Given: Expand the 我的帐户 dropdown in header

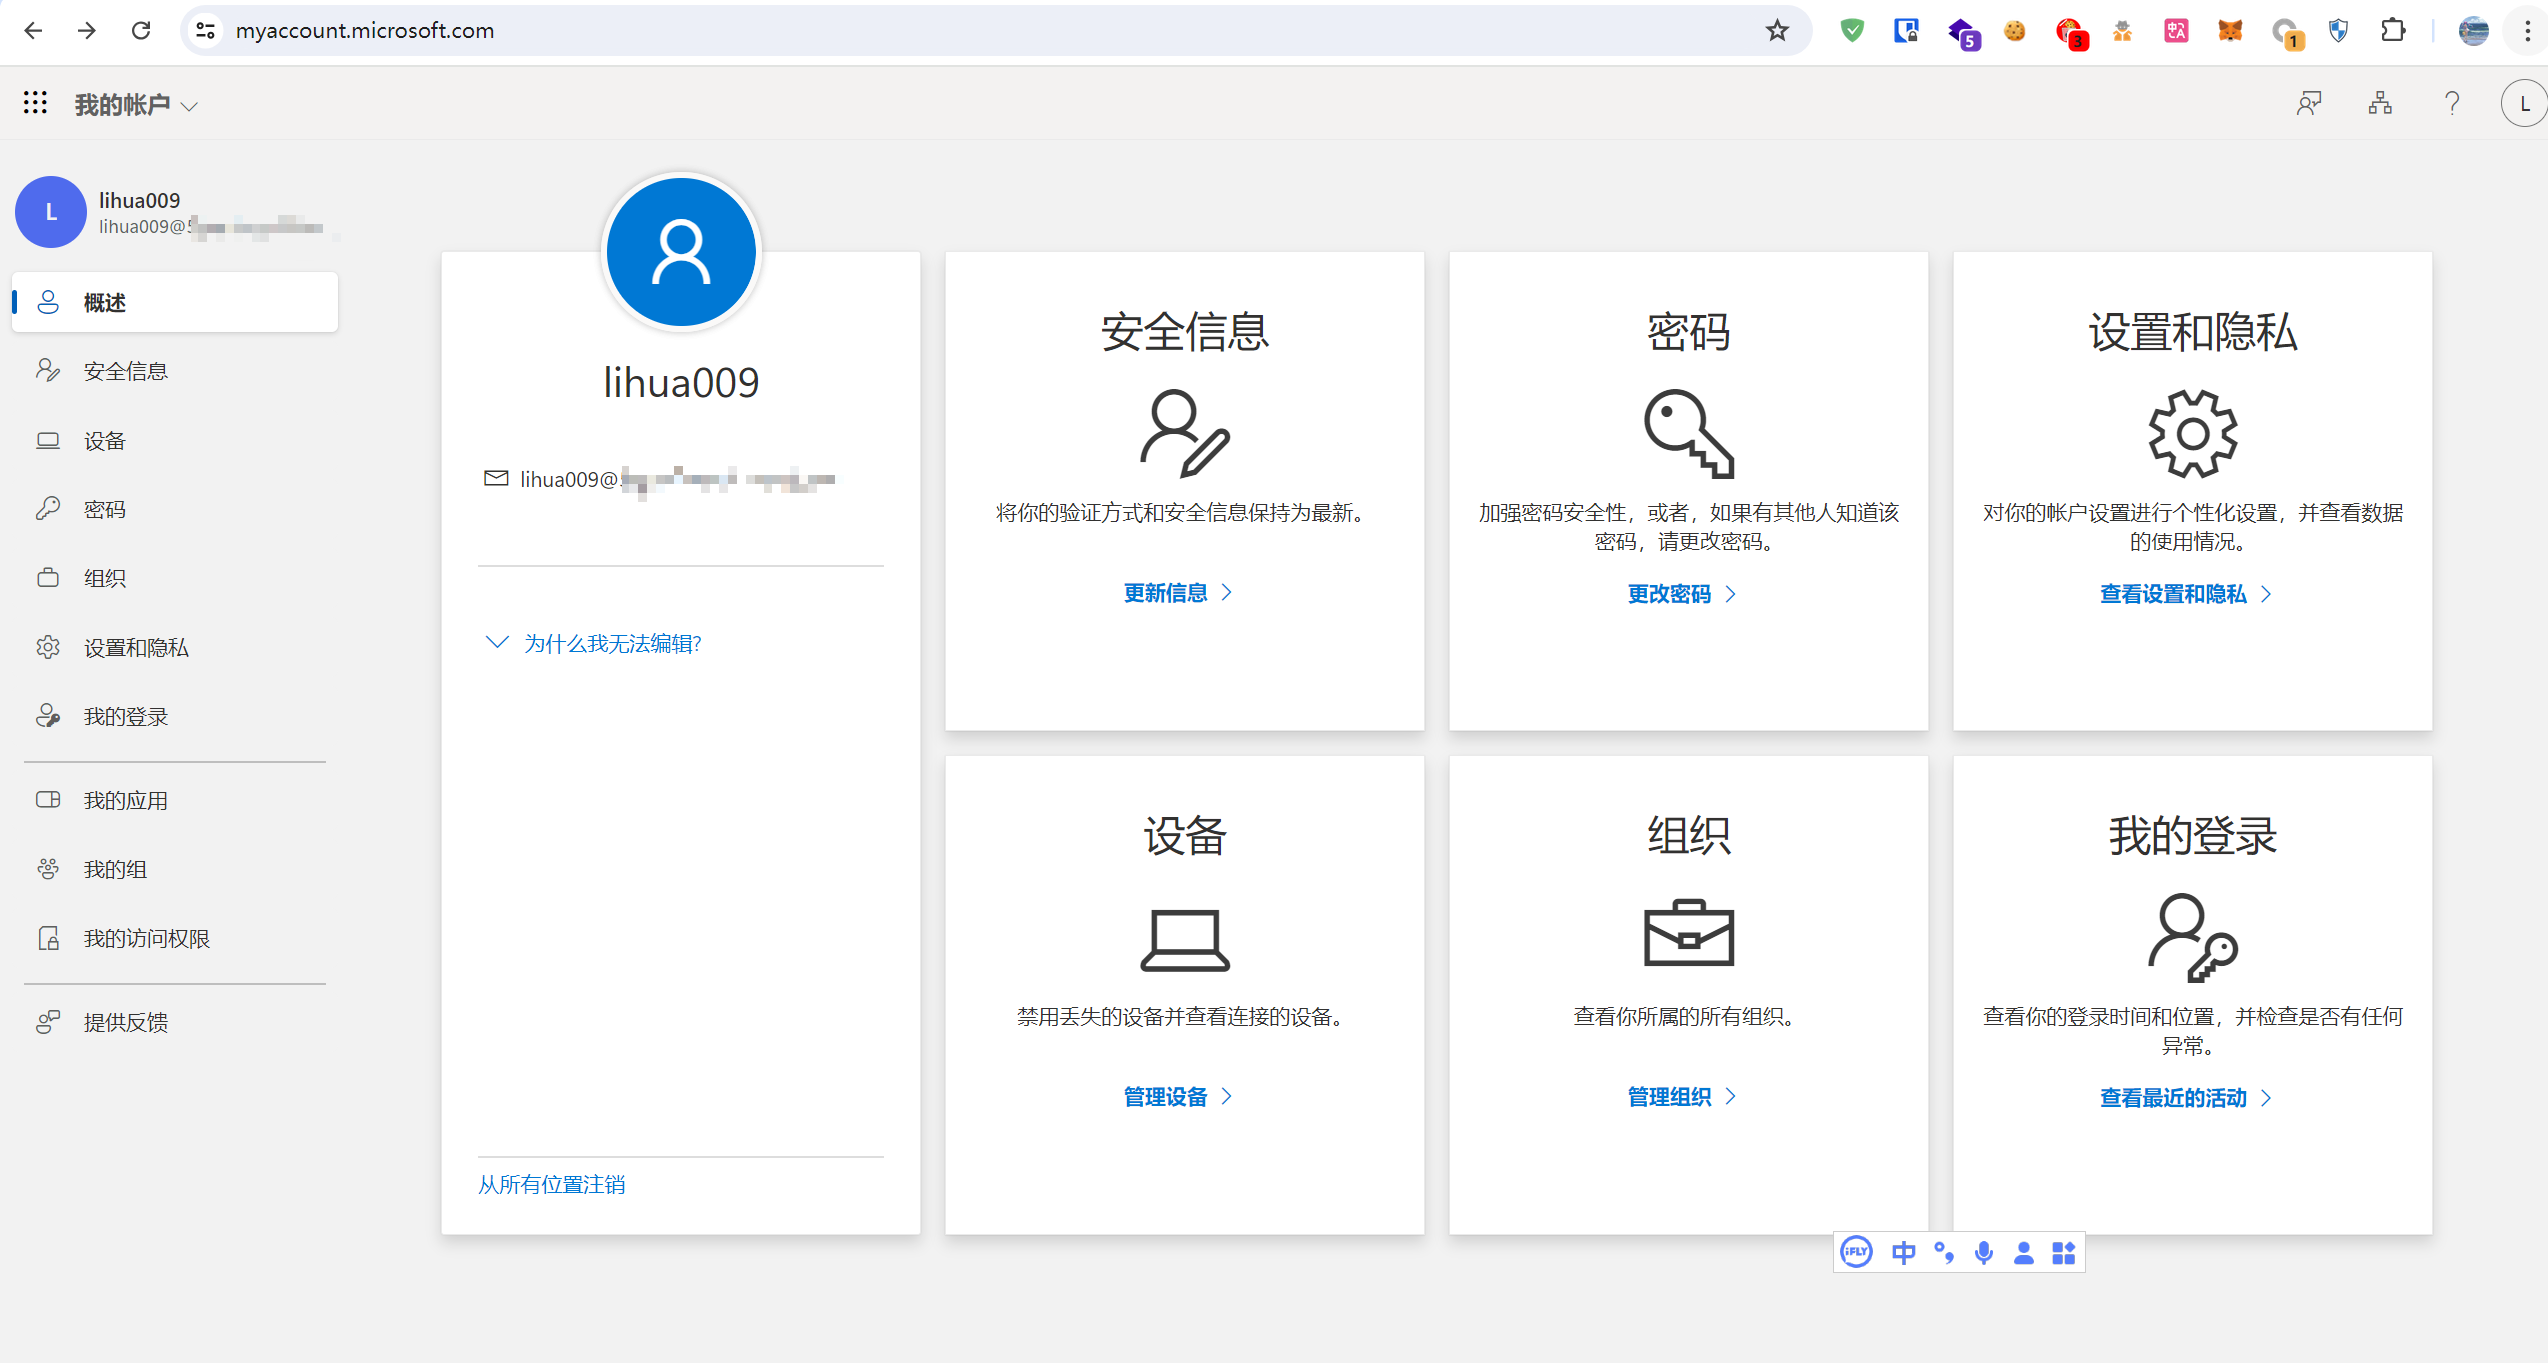Looking at the screenshot, I should tap(137, 105).
